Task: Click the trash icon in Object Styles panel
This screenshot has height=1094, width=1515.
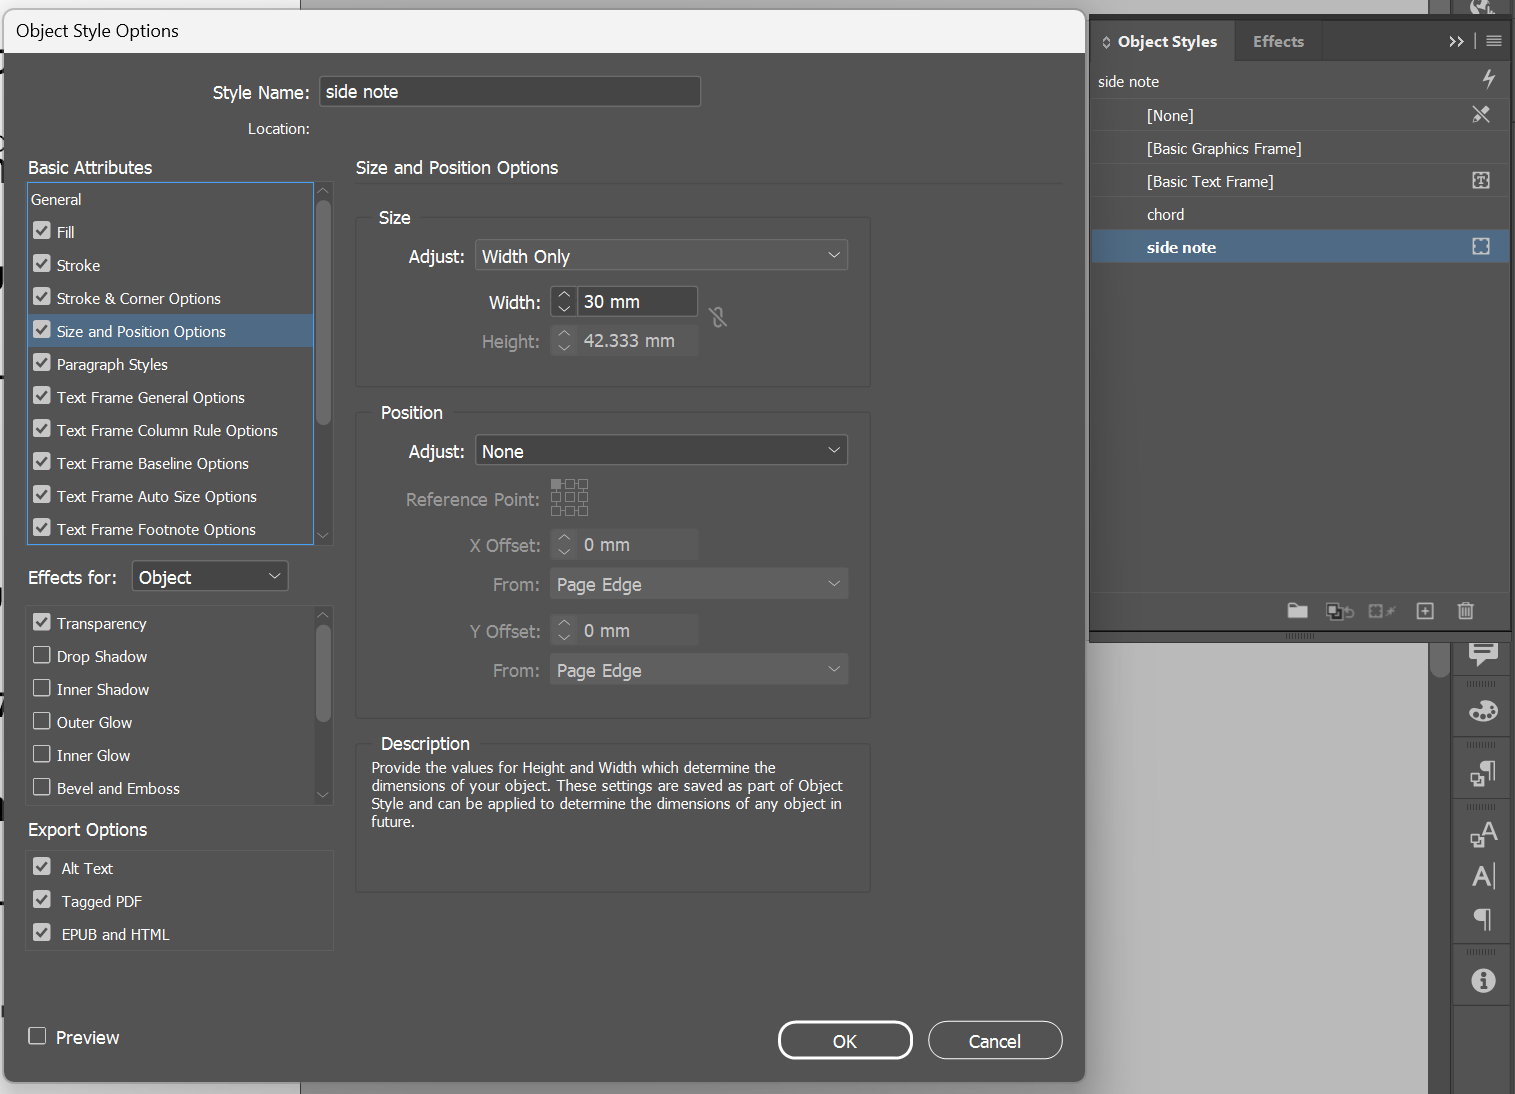Action: pos(1465,611)
